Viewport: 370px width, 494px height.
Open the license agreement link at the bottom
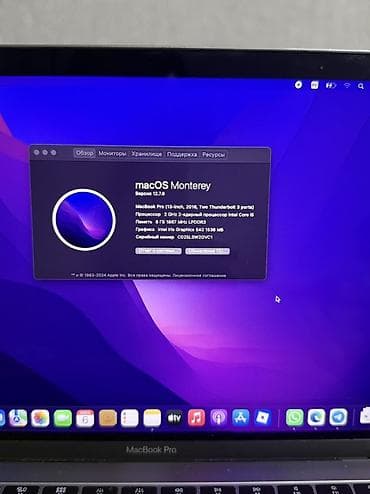[x=199, y=276]
